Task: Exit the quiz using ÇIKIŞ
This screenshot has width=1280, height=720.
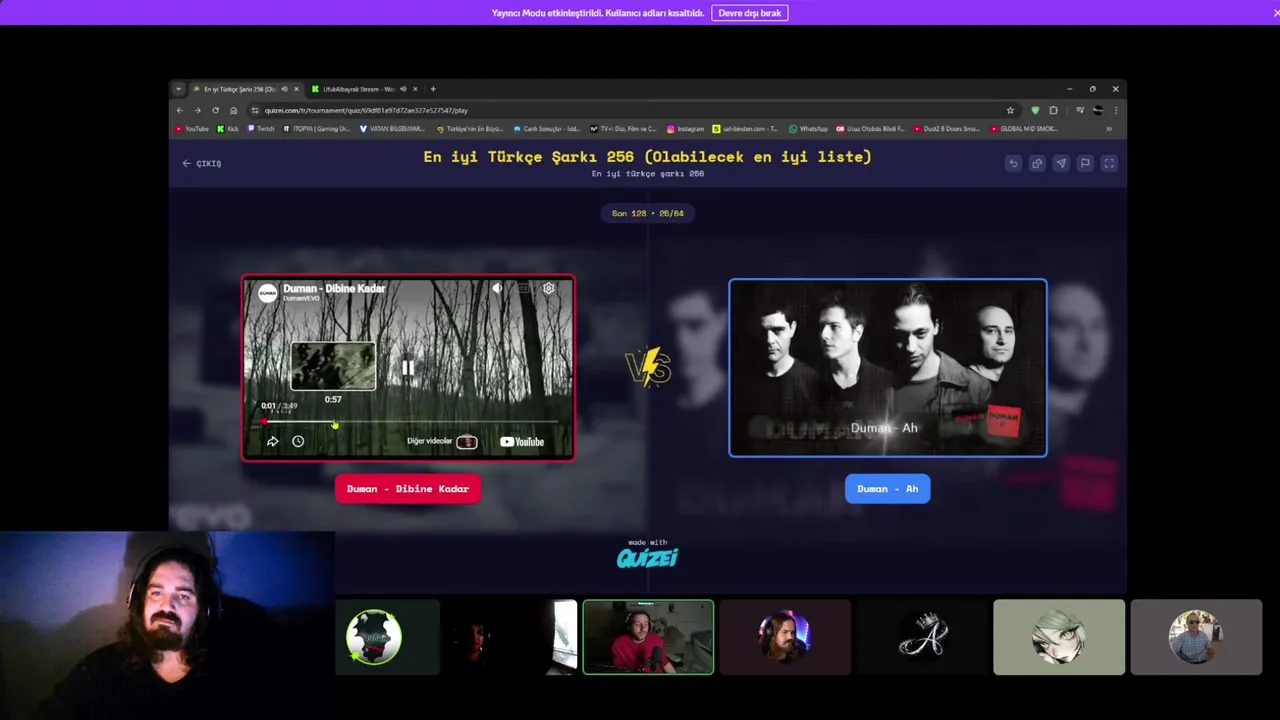Action: (202, 163)
